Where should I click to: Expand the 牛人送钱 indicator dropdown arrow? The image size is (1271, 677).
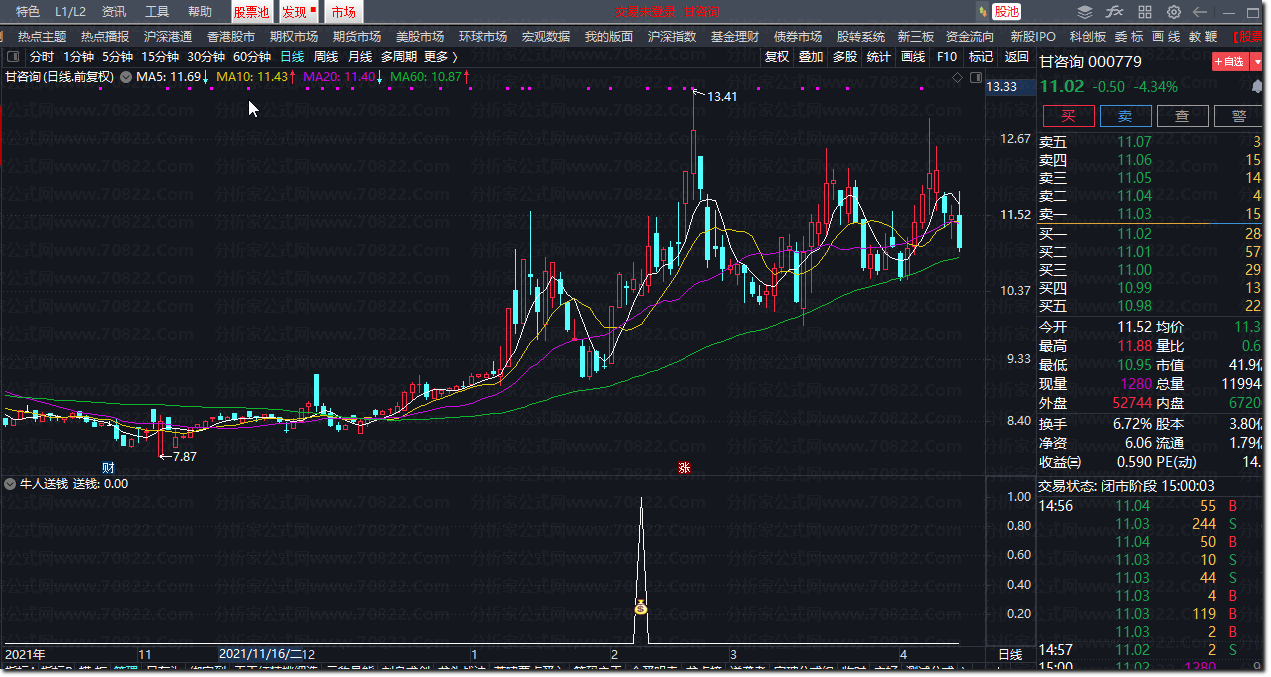point(10,484)
